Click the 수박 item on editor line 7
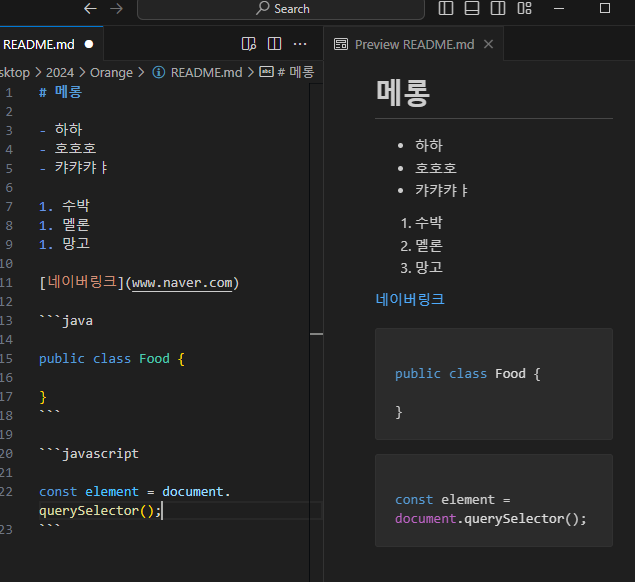This screenshot has height=582, width=635. coord(76,206)
